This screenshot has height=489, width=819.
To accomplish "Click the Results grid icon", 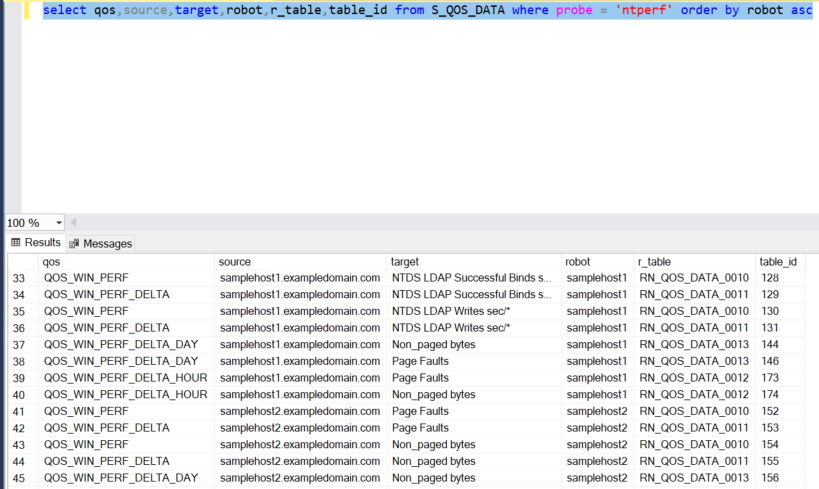I will click(15, 243).
